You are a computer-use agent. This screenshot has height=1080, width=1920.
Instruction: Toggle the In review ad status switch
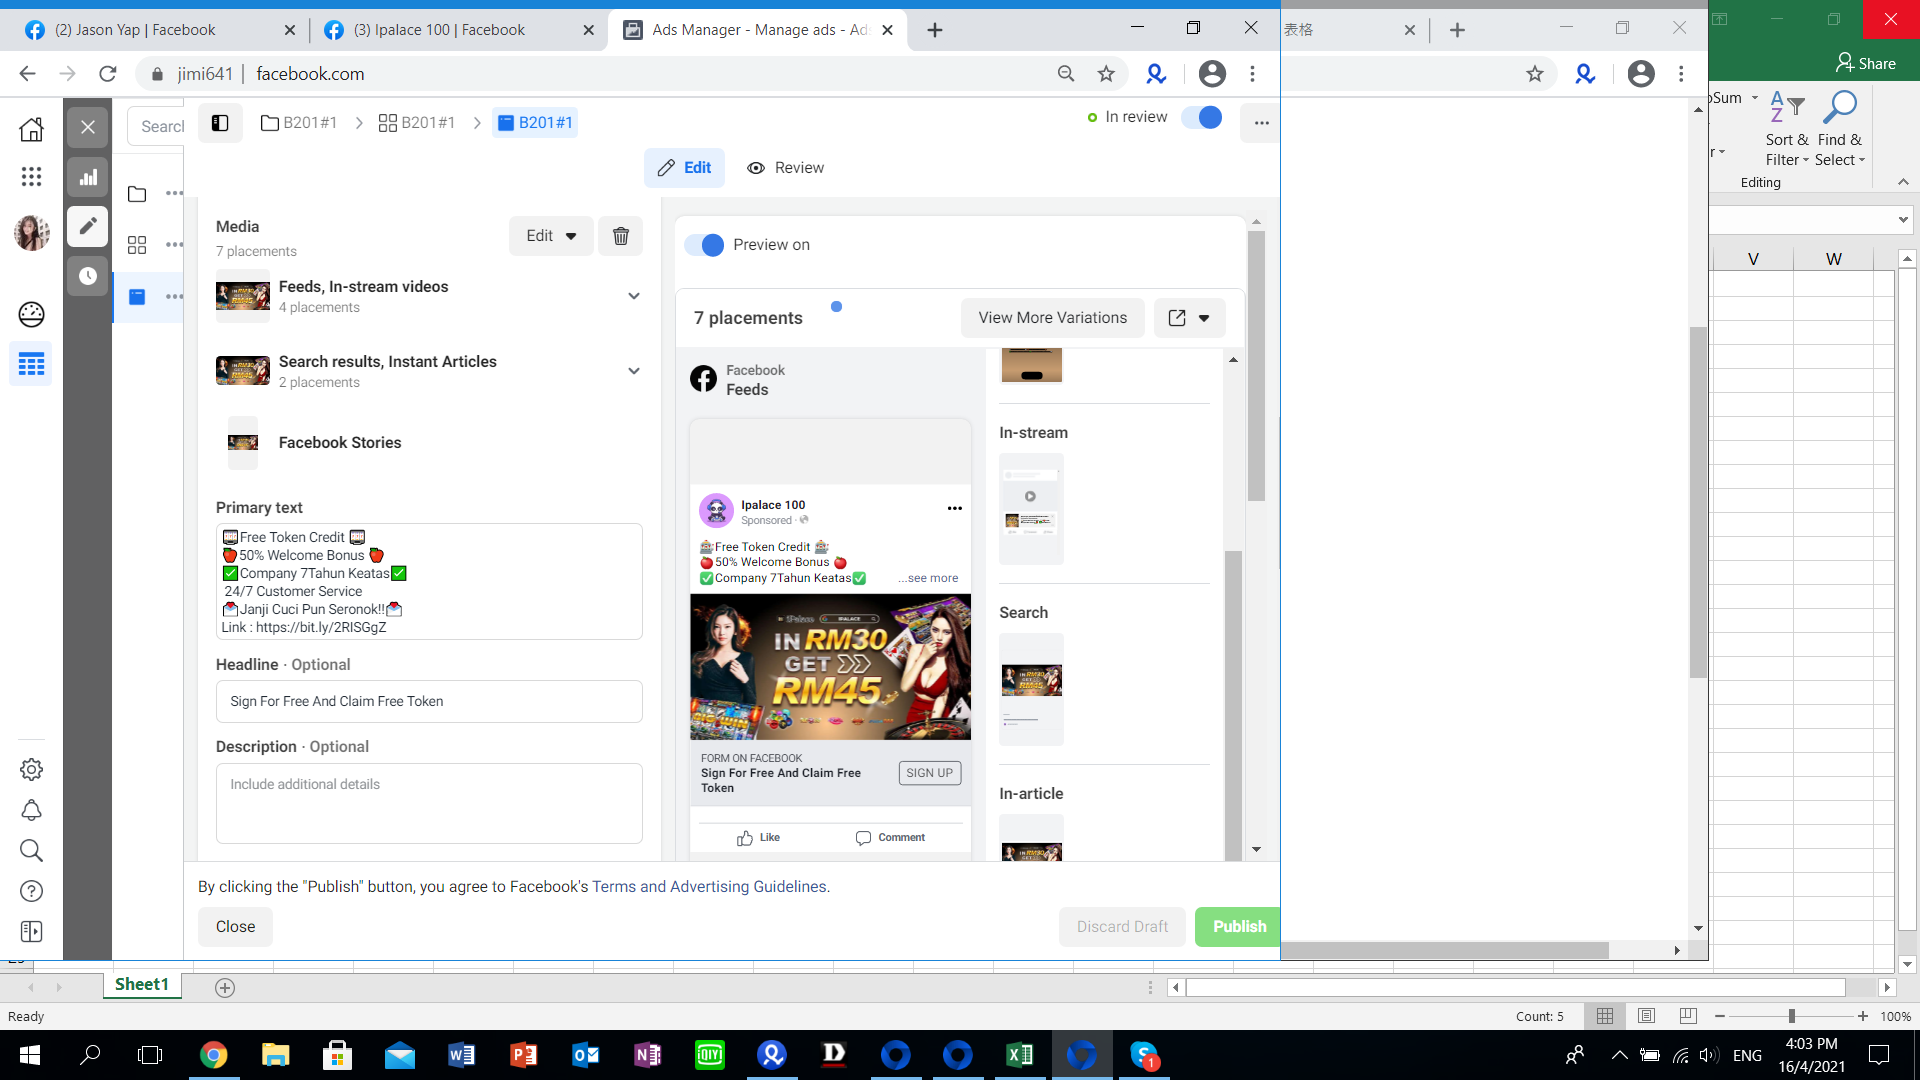pos(1201,117)
